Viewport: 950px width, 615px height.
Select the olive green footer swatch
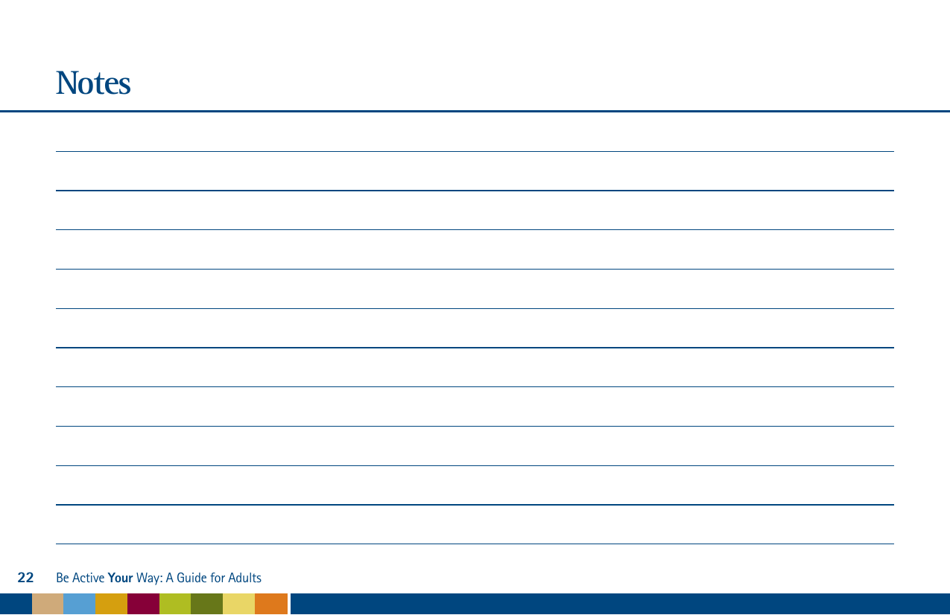[207, 604]
